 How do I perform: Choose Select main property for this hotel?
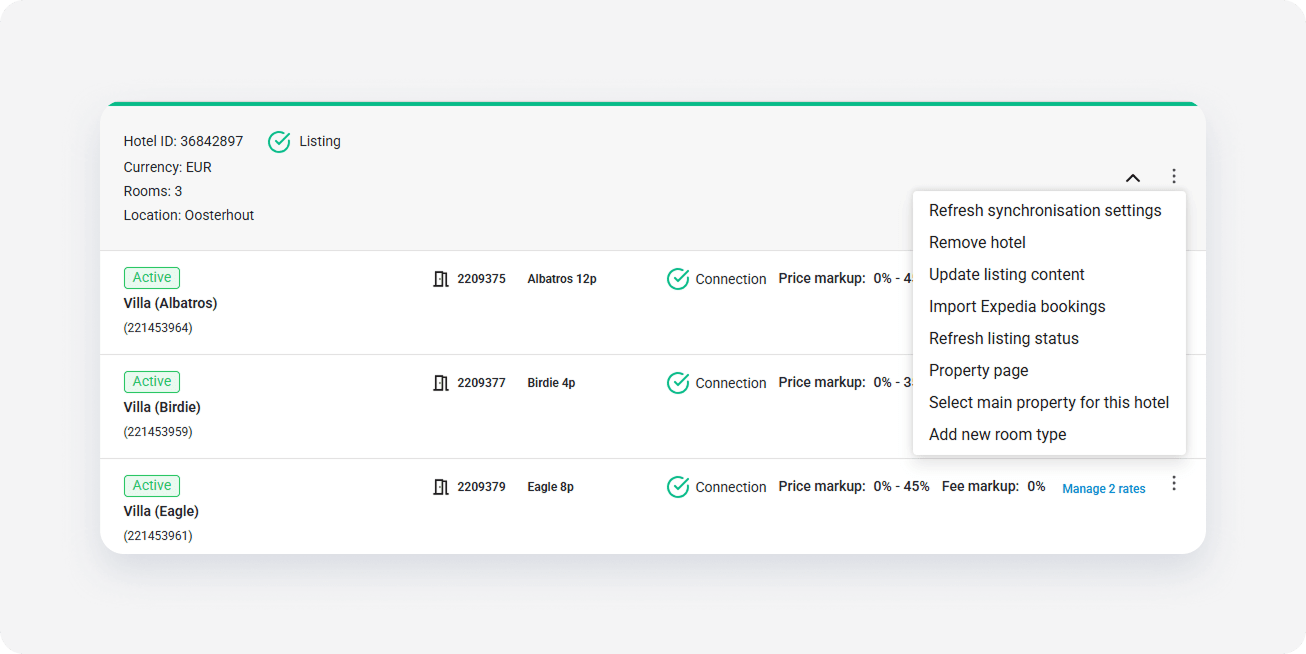pos(1049,403)
